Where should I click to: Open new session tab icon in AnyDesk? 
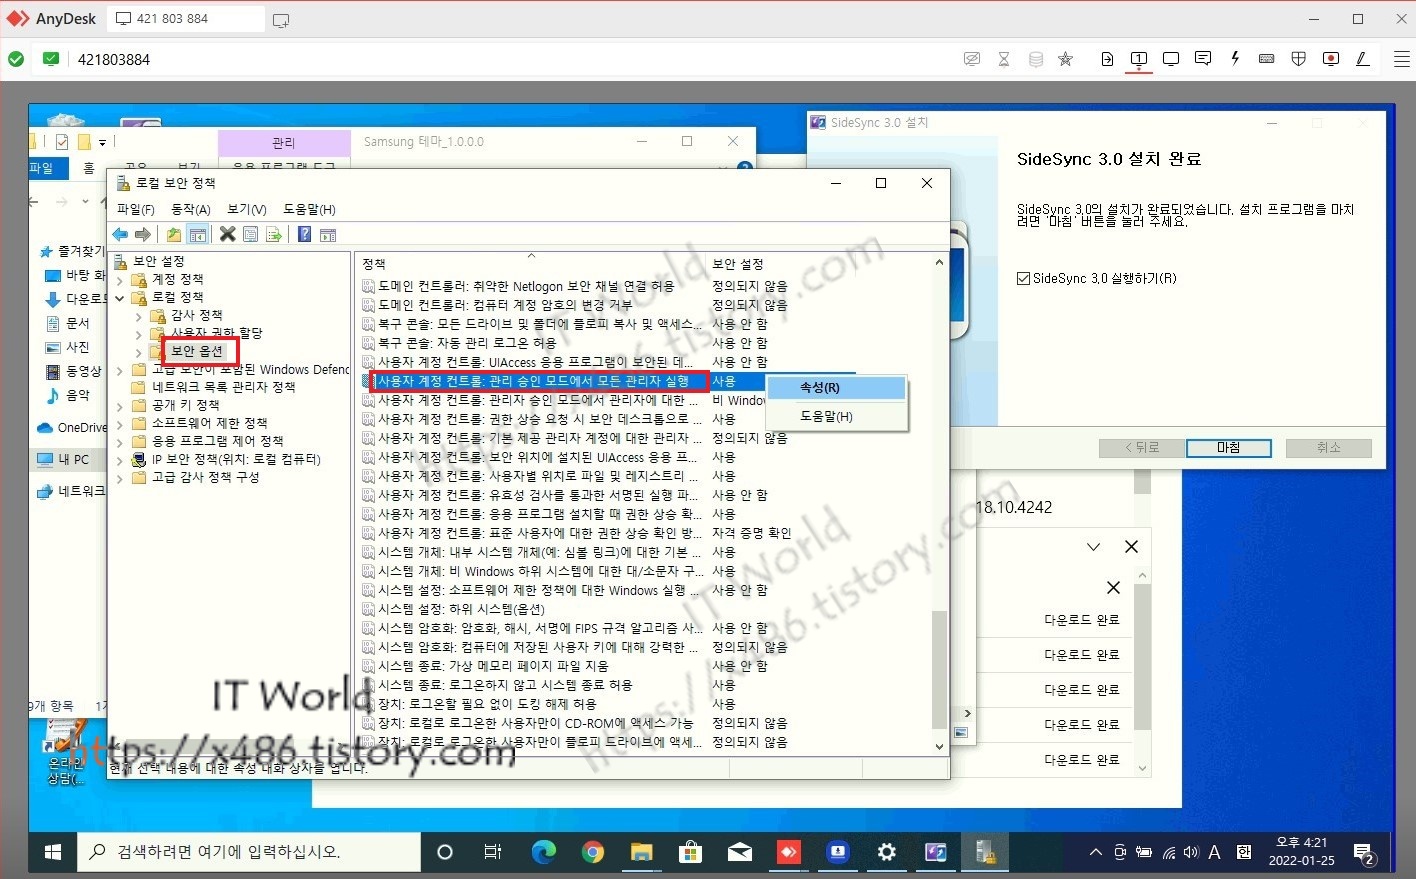click(281, 19)
